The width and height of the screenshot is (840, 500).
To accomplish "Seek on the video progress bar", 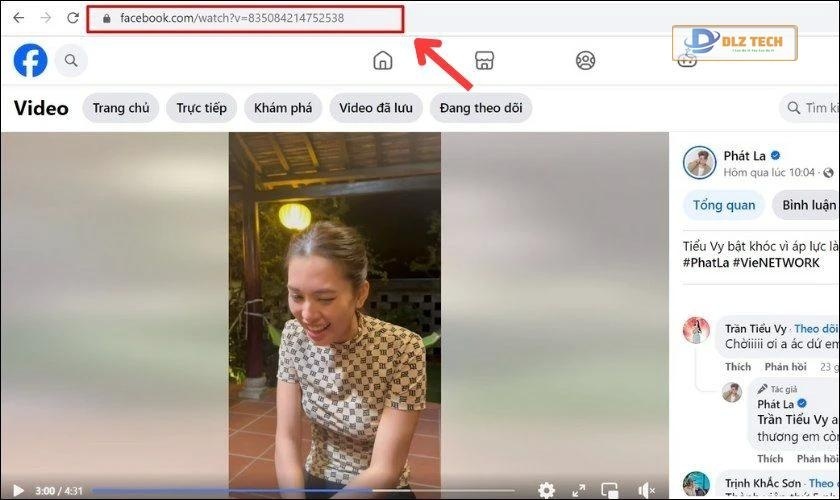I will click(303, 490).
